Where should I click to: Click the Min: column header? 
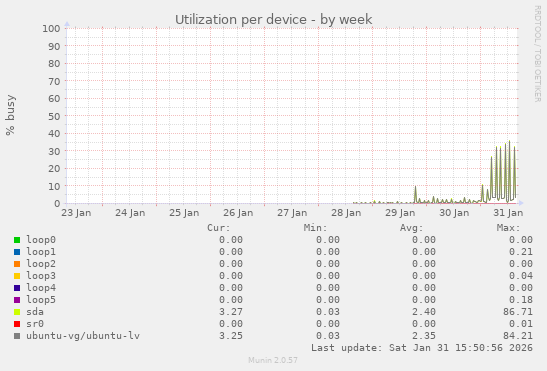[315, 228]
